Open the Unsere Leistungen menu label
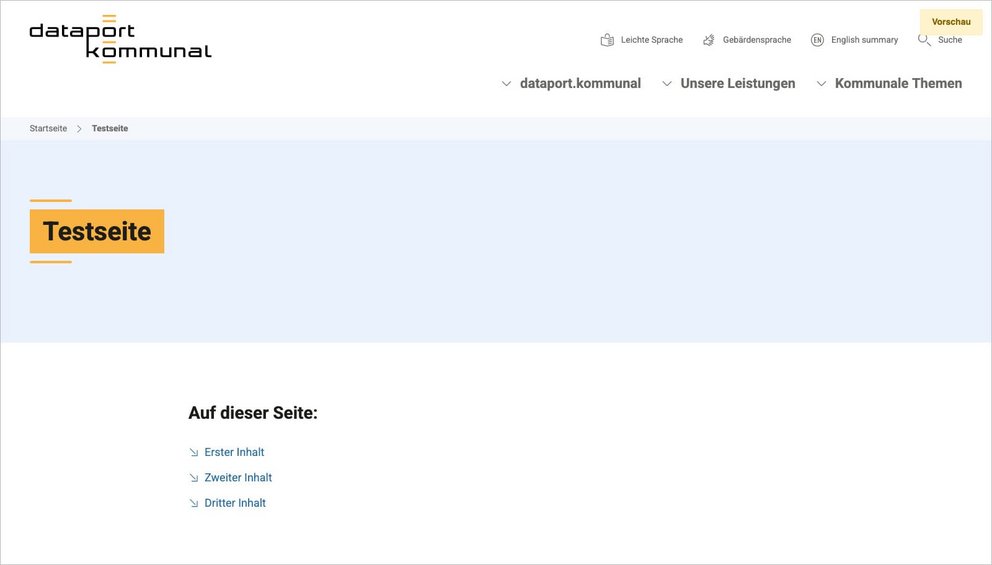 pos(738,84)
